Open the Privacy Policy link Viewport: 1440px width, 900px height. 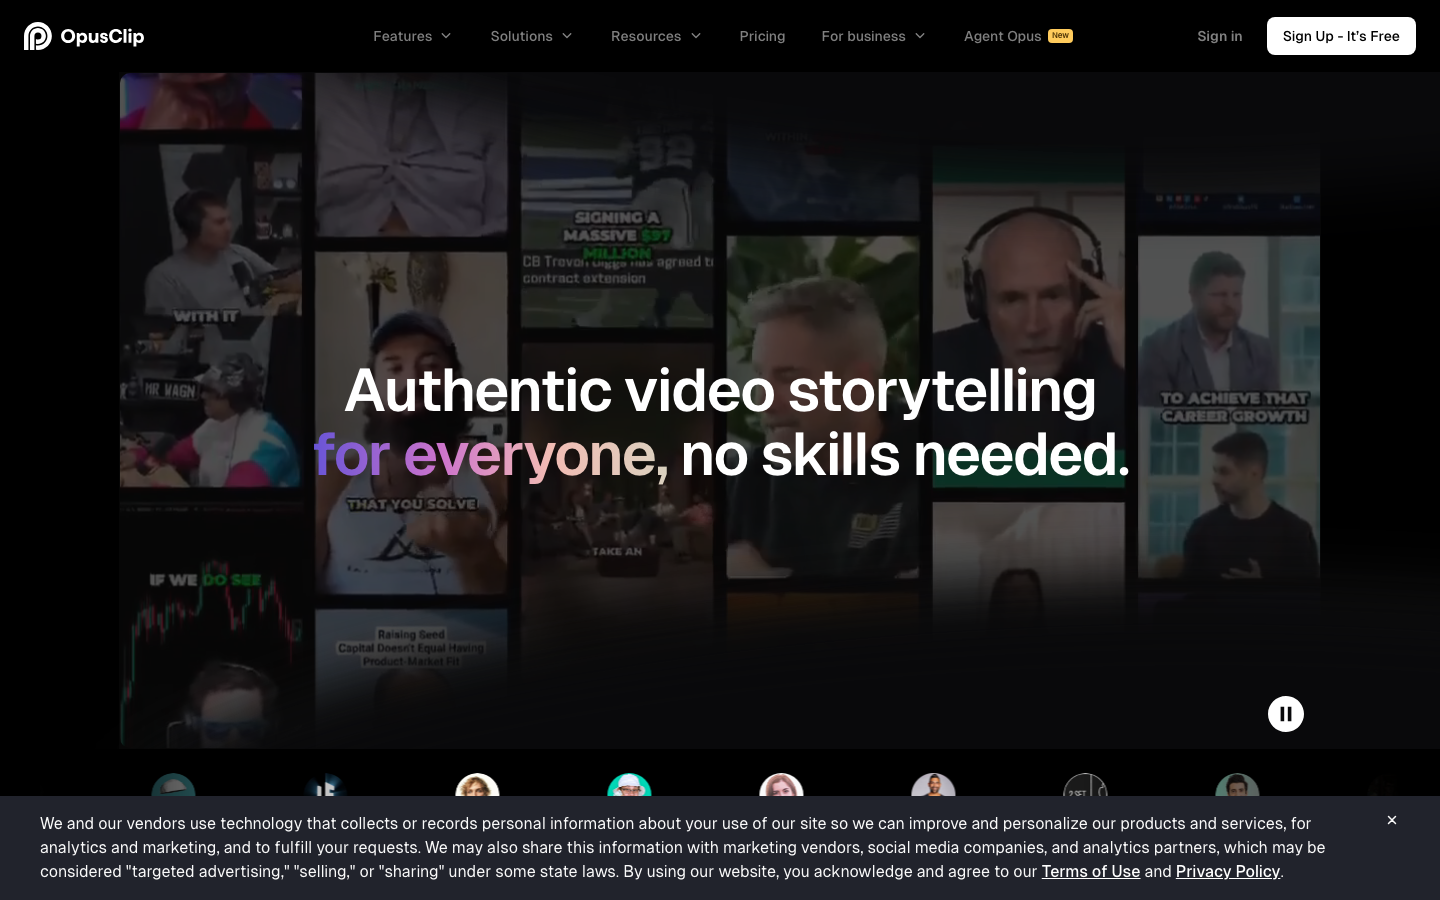coord(1228,871)
